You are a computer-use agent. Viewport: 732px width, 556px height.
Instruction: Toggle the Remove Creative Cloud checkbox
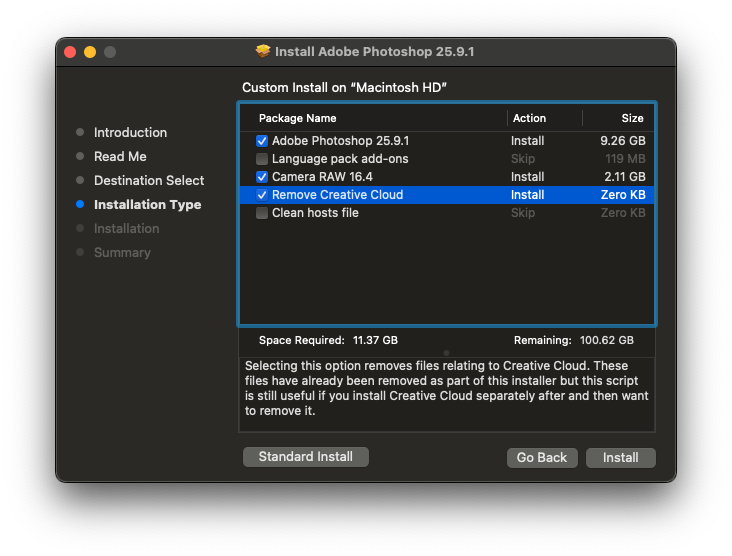(x=262, y=195)
